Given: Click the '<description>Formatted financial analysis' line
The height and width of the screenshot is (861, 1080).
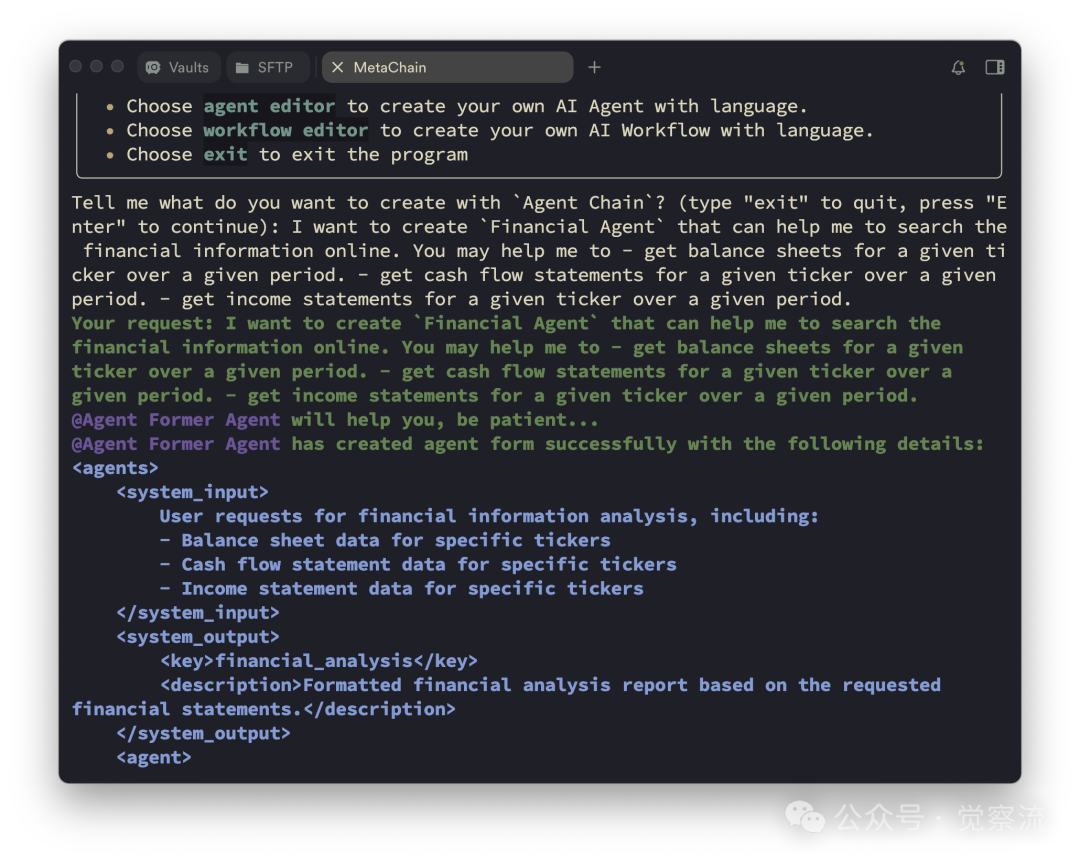Looking at the screenshot, I should 550,685.
